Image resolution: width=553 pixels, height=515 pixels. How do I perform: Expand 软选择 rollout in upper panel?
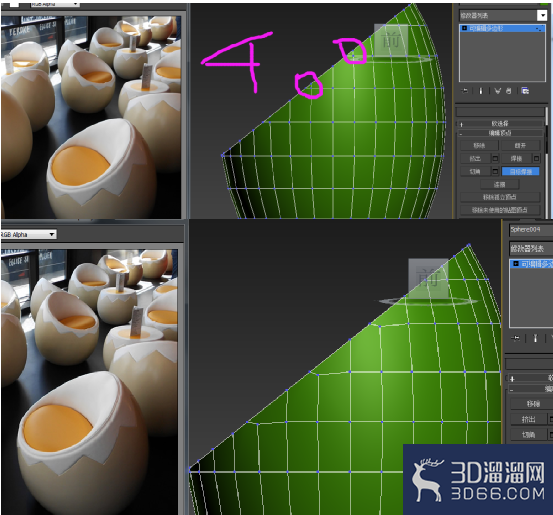click(x=500, y=123)
